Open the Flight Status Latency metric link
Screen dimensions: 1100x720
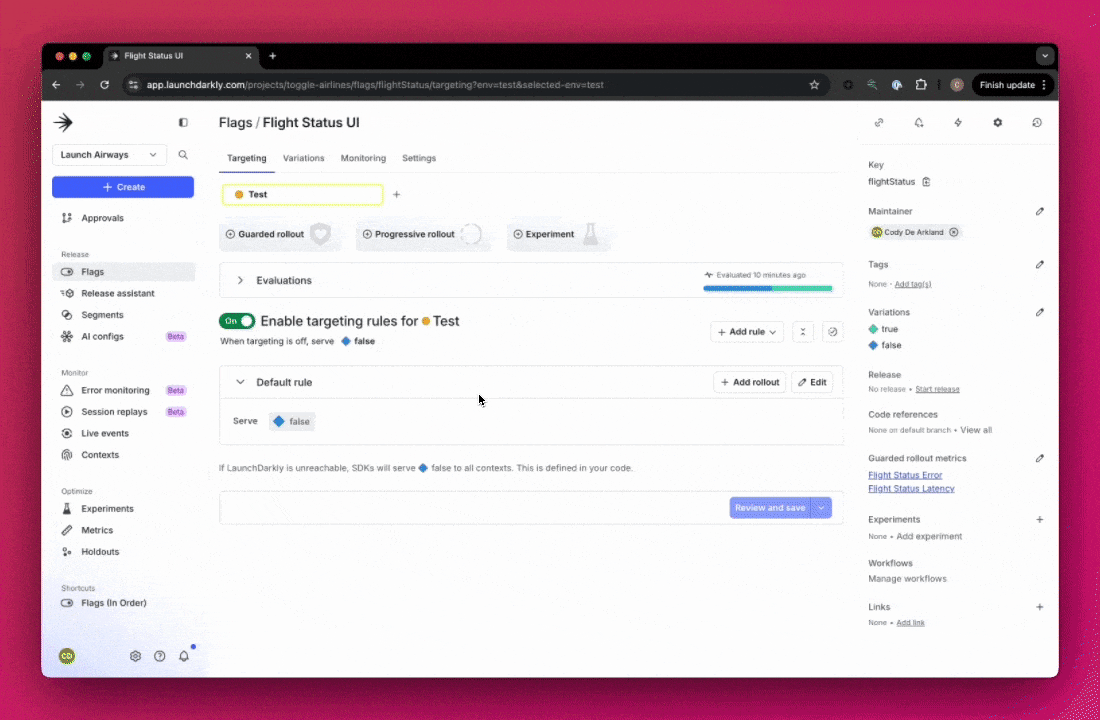(911, 488)
